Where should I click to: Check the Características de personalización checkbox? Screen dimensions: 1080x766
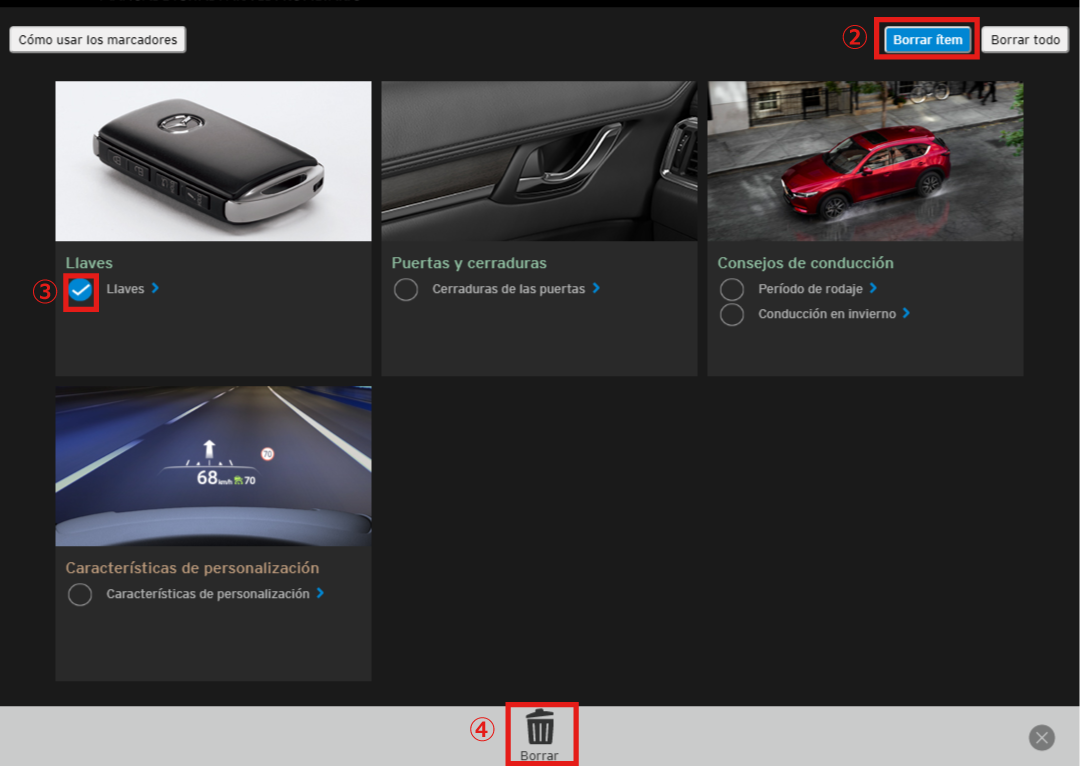click(80, 595)
